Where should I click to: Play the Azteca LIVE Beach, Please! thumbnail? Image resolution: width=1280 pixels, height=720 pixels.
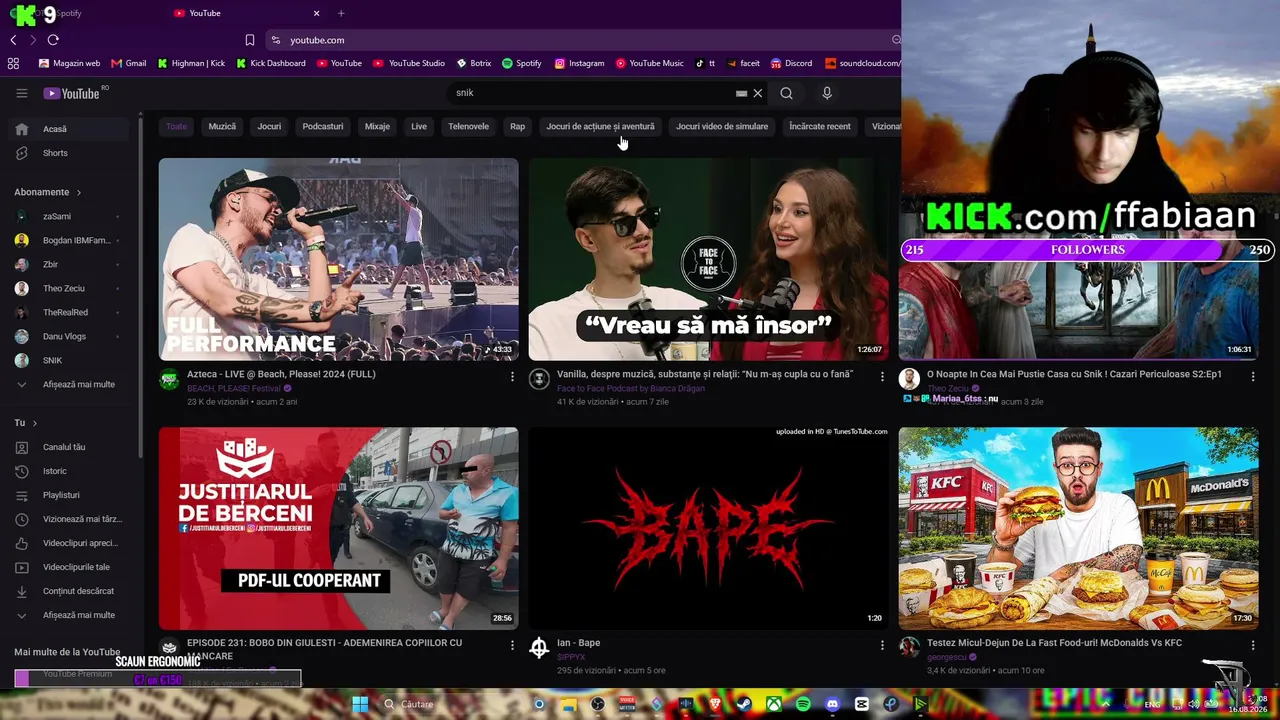(x=339, y=259)
